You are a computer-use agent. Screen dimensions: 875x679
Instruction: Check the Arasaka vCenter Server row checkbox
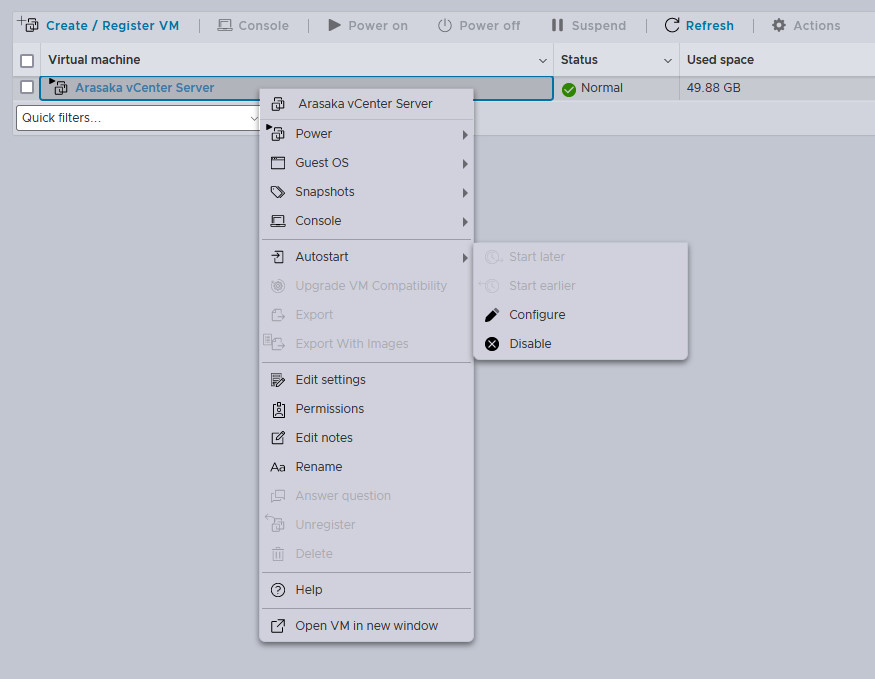coord(27,88)
